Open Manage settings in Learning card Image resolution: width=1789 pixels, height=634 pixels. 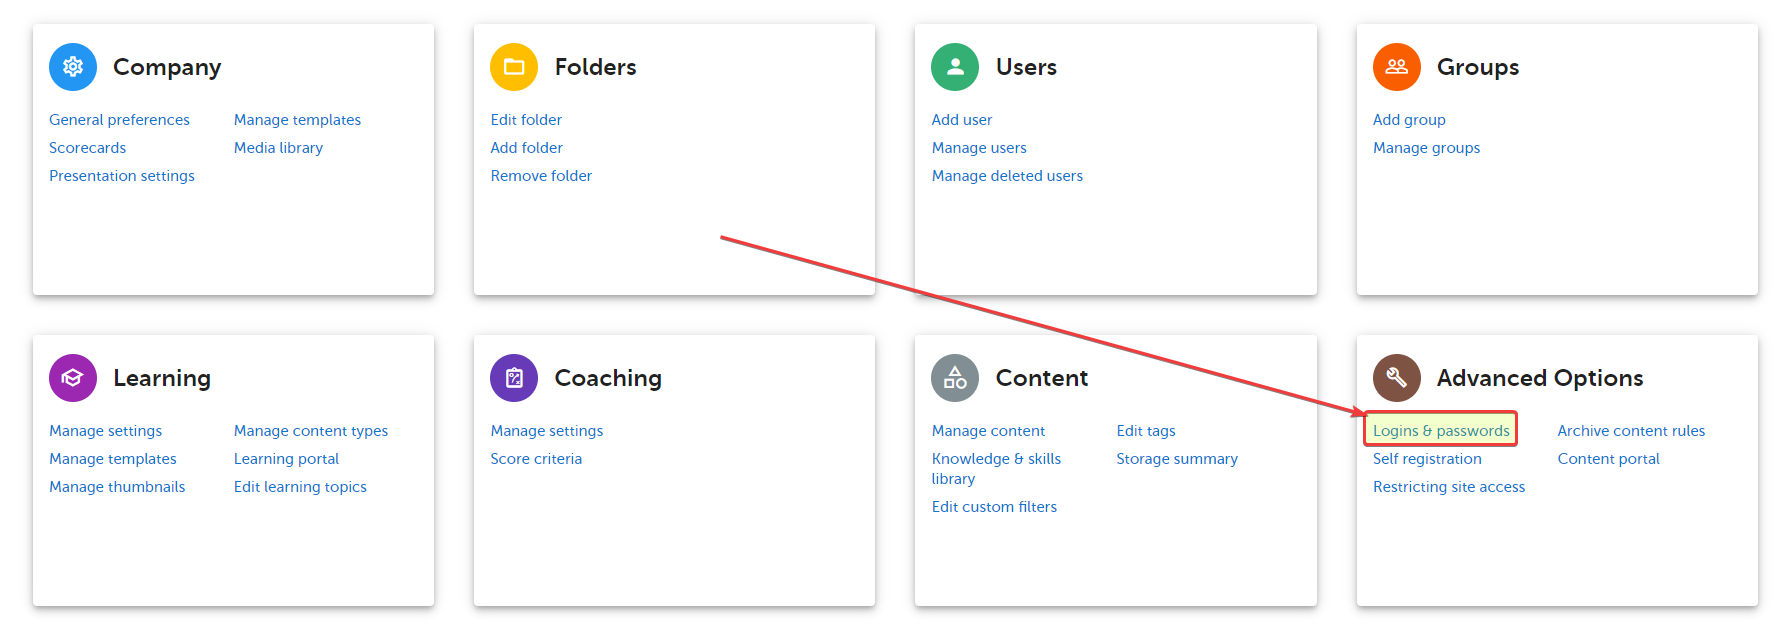pos(105,431)
